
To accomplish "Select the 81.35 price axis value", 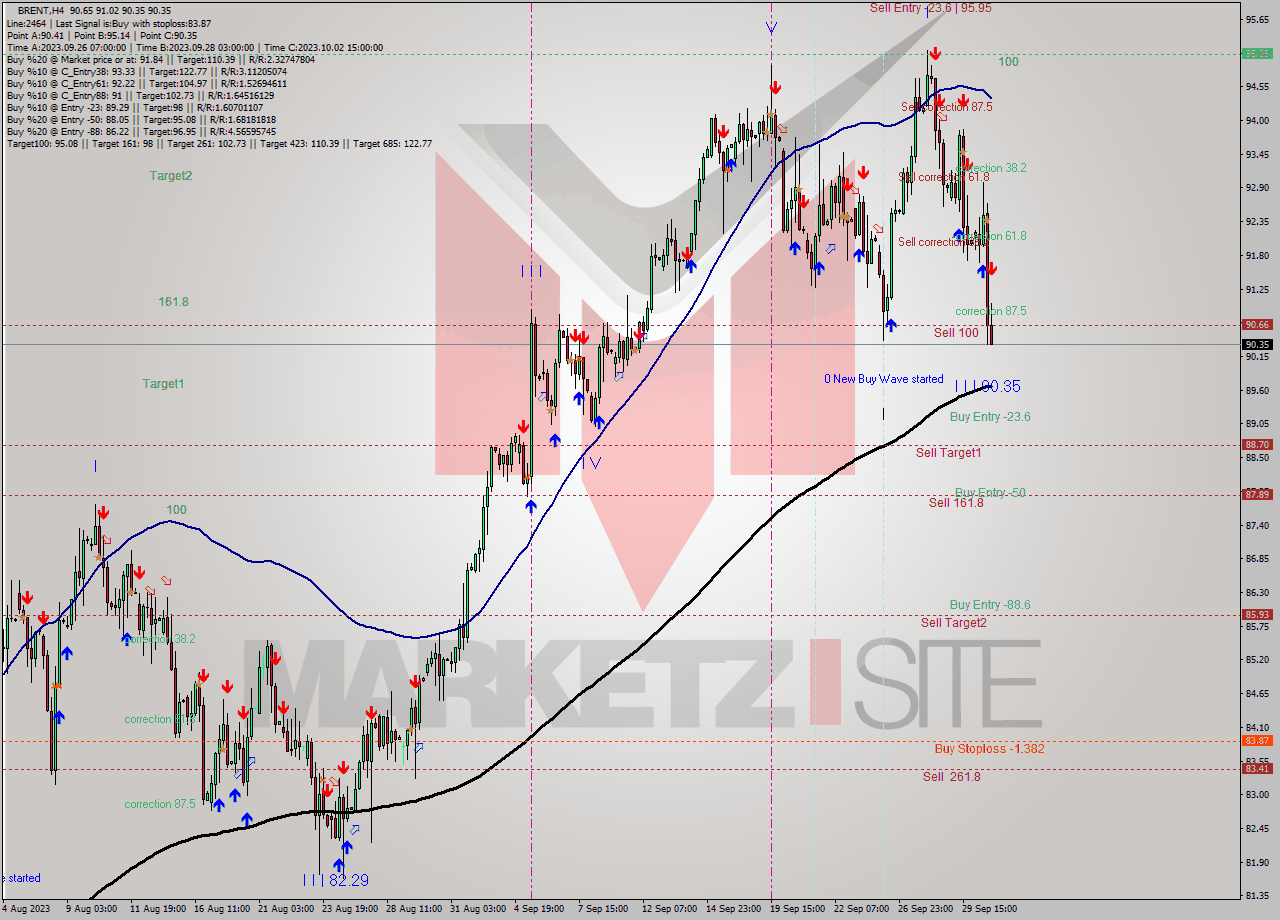I will (1257, 896).
